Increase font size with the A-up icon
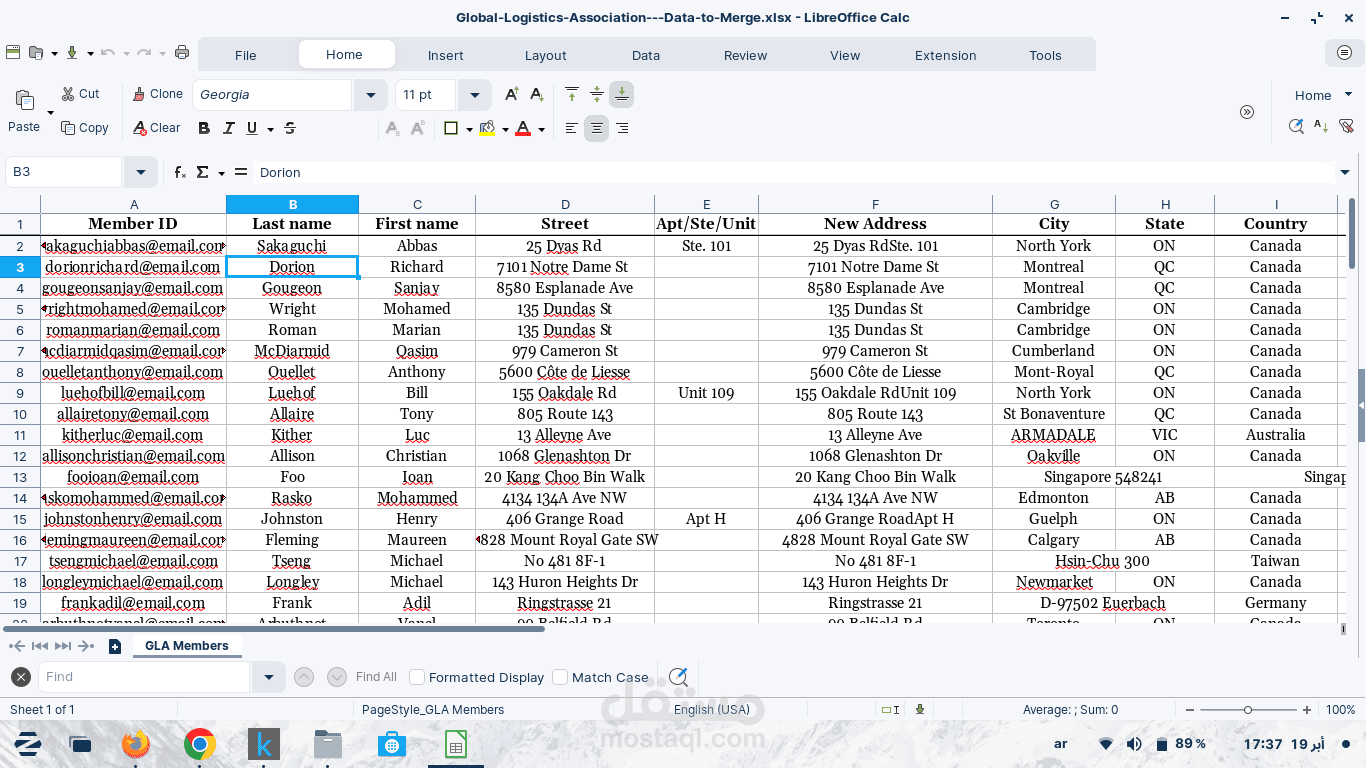This screenshot has height=768, width=1366. pos(512,94)
